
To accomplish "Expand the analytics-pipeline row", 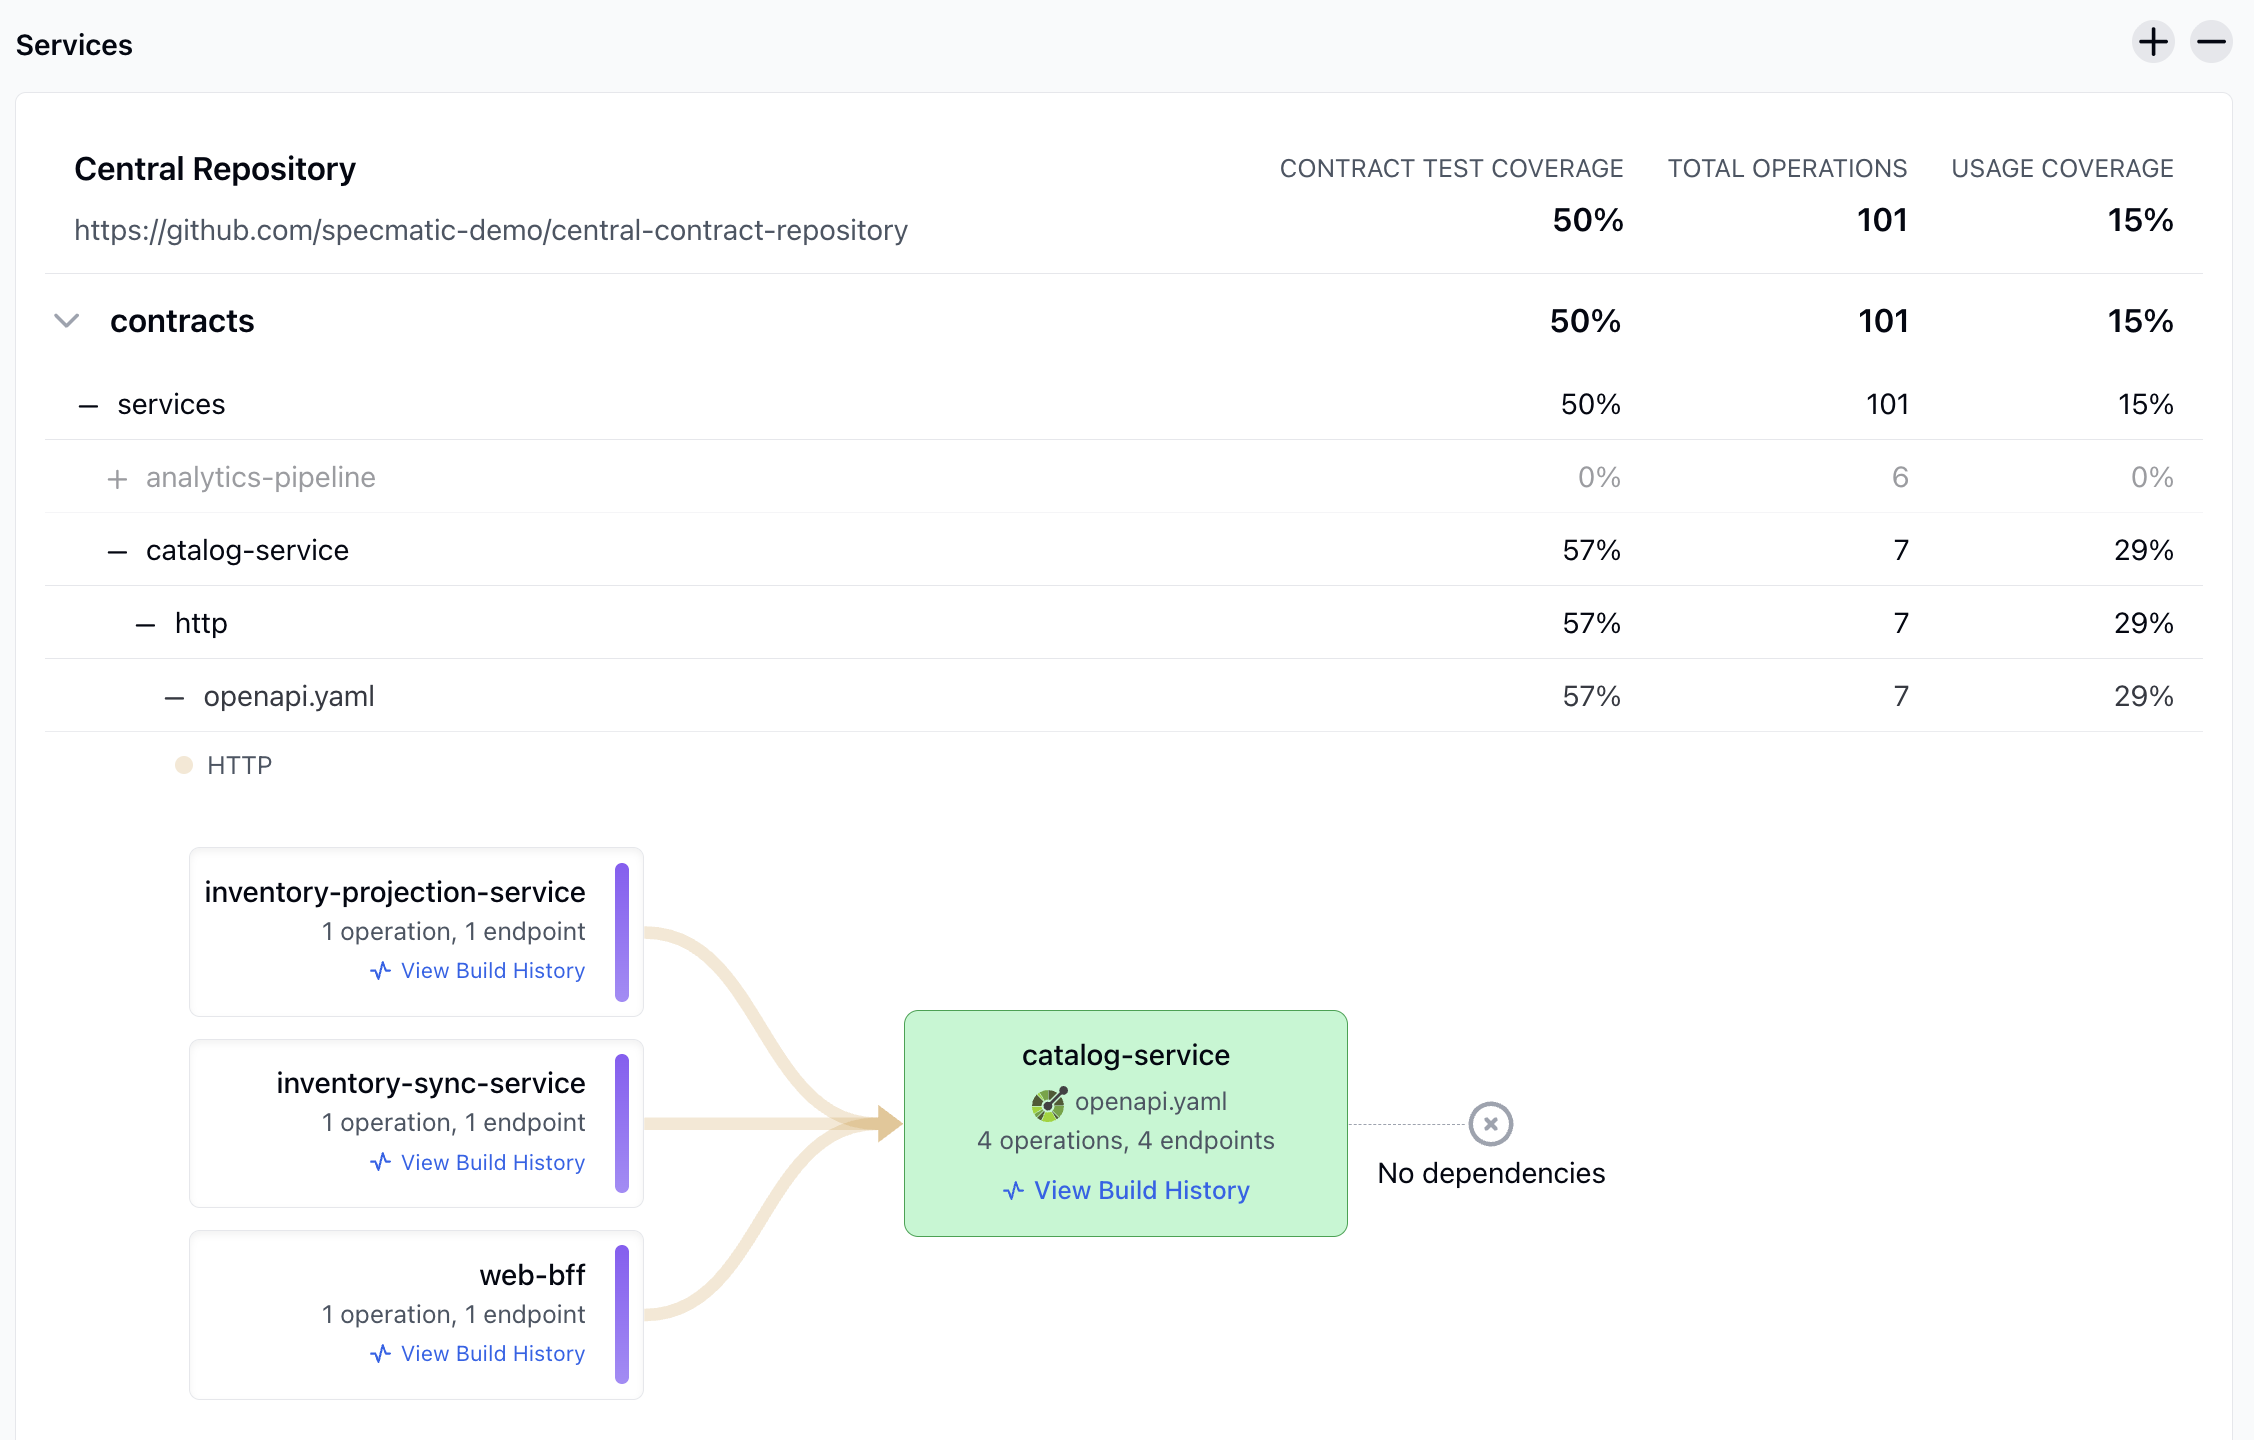I will coord(118,478).
